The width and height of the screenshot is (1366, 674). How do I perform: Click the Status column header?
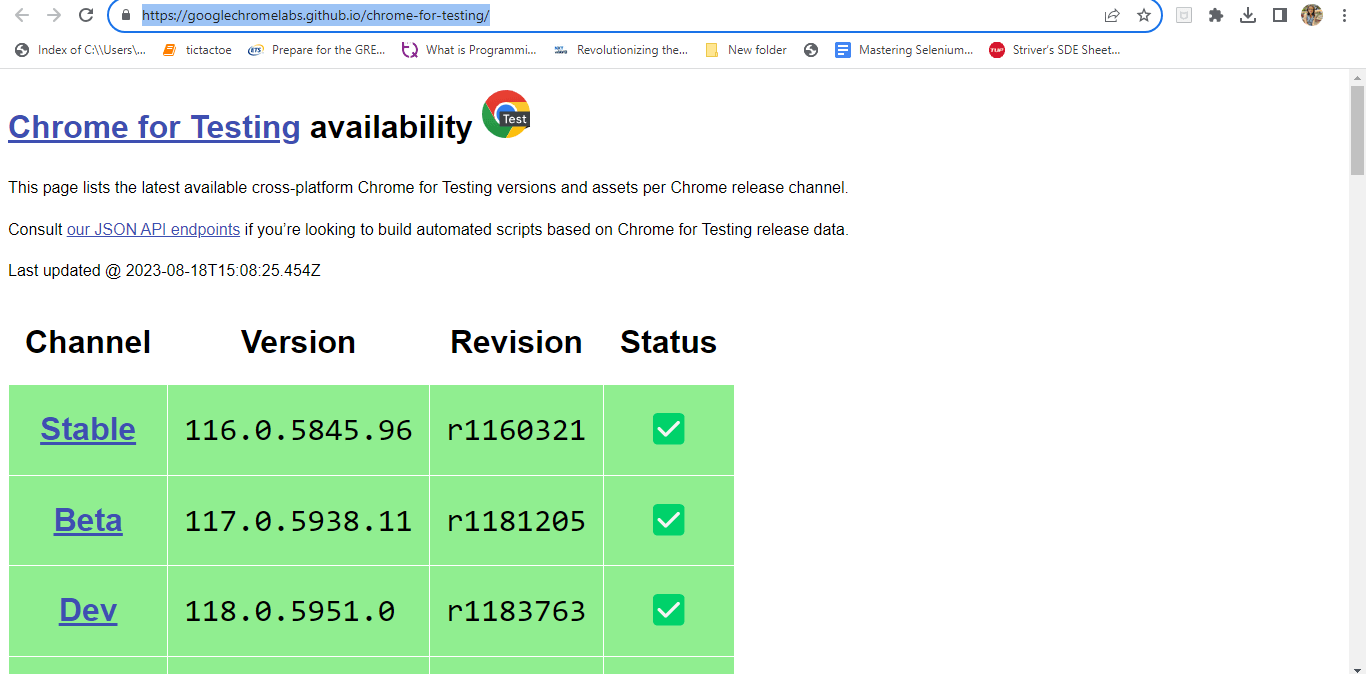(668, 342)
